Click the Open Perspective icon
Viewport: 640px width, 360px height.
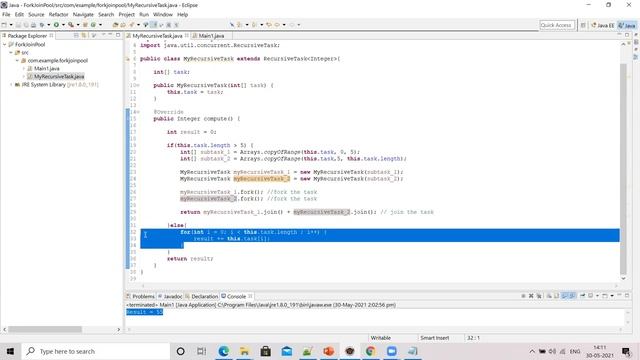583,25
